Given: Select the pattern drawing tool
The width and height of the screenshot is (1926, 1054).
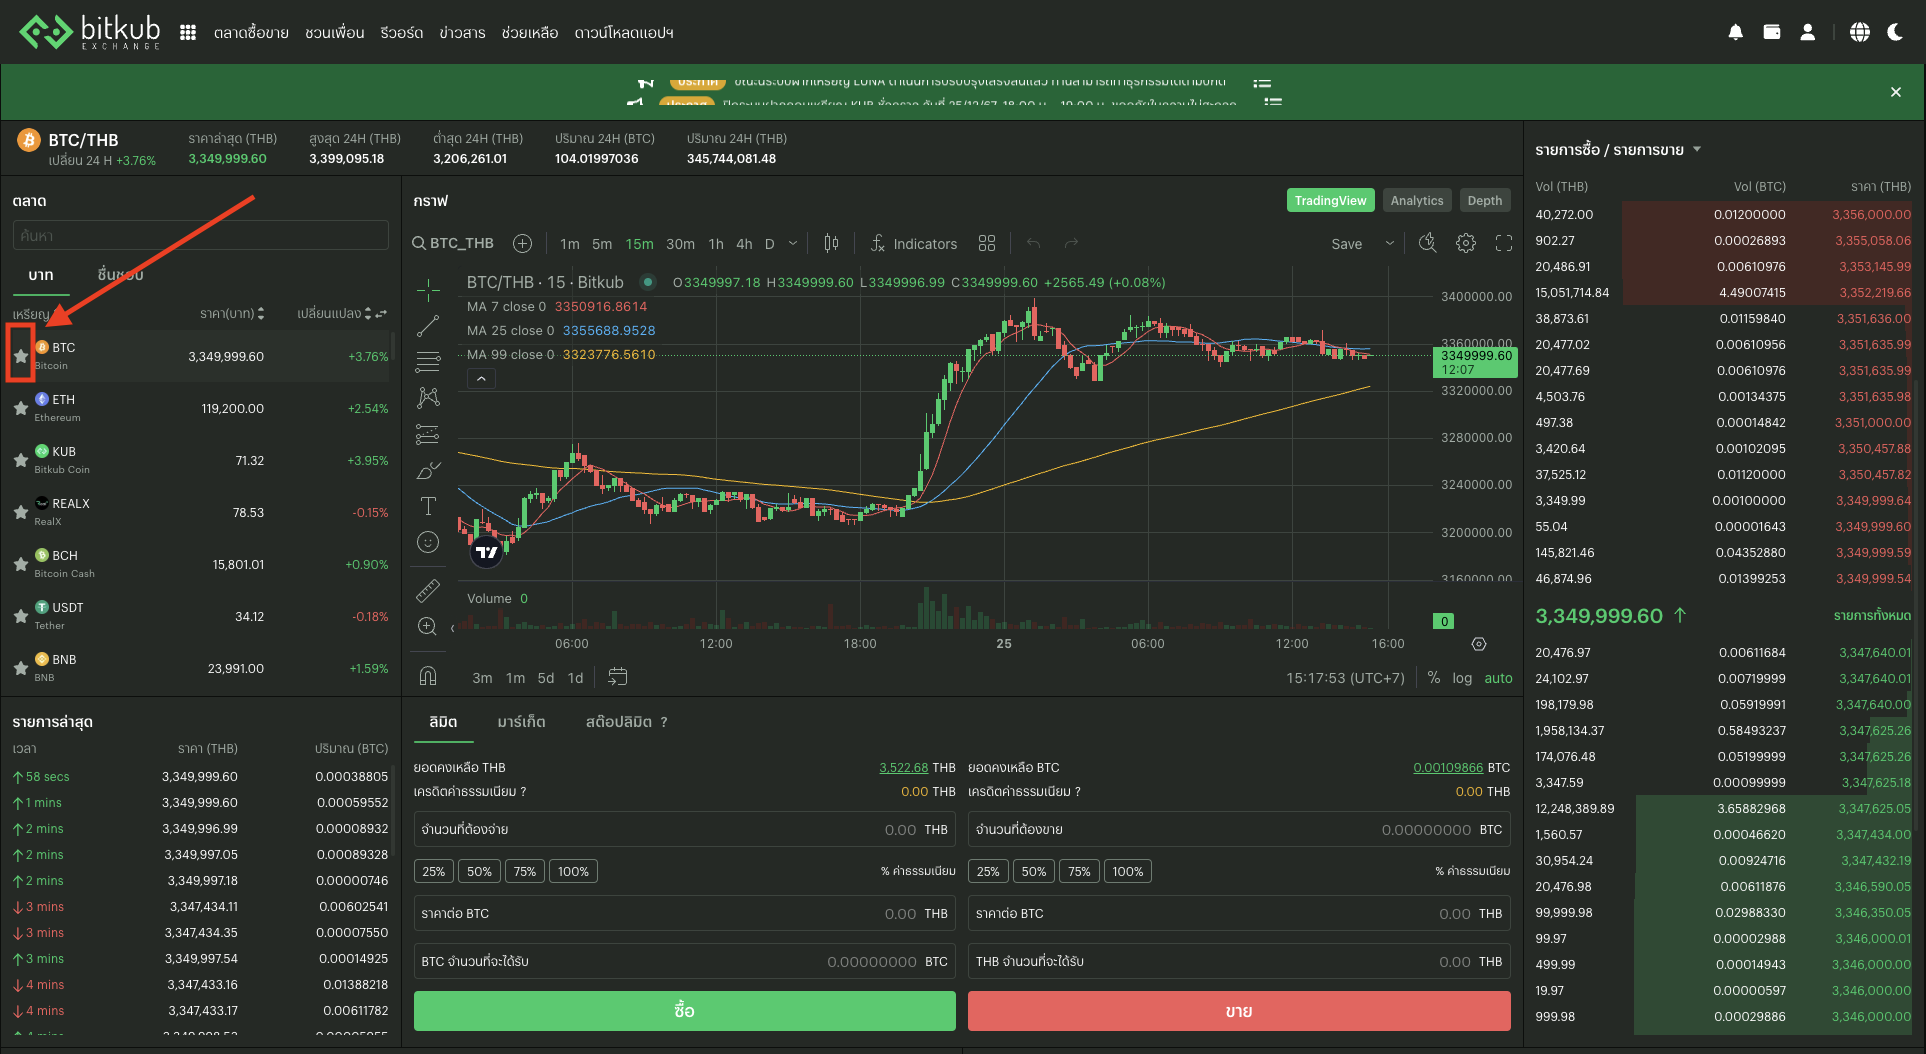Looking at the screenshot, I should click(x=428, y=398).
